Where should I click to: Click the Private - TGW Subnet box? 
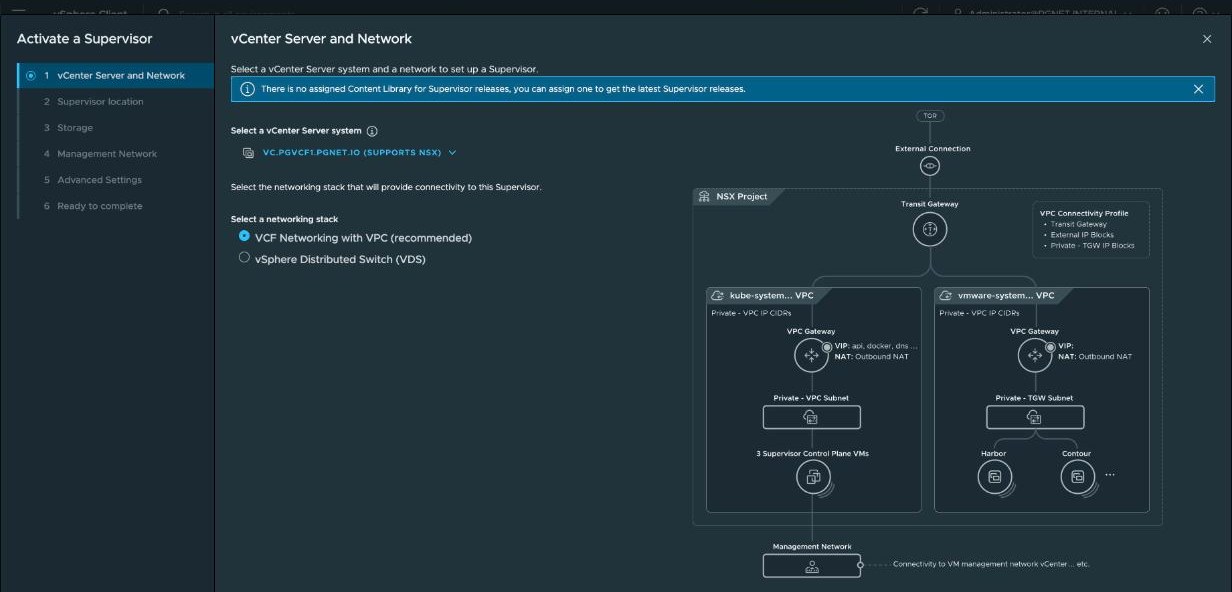point(1035,417)
